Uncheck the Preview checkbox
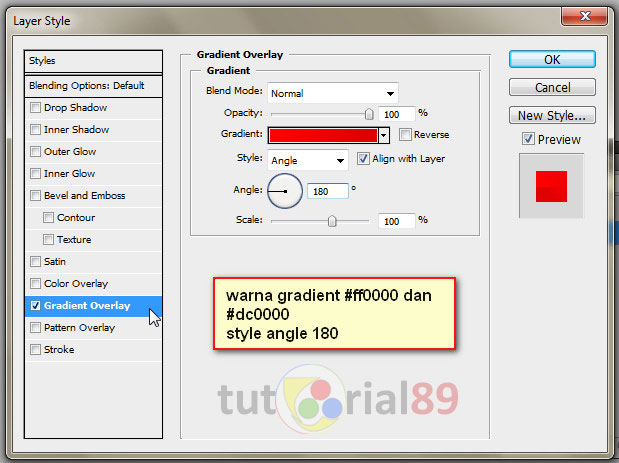Image resolution: width=619 pixels, height=463 pixels. point(528,139)
